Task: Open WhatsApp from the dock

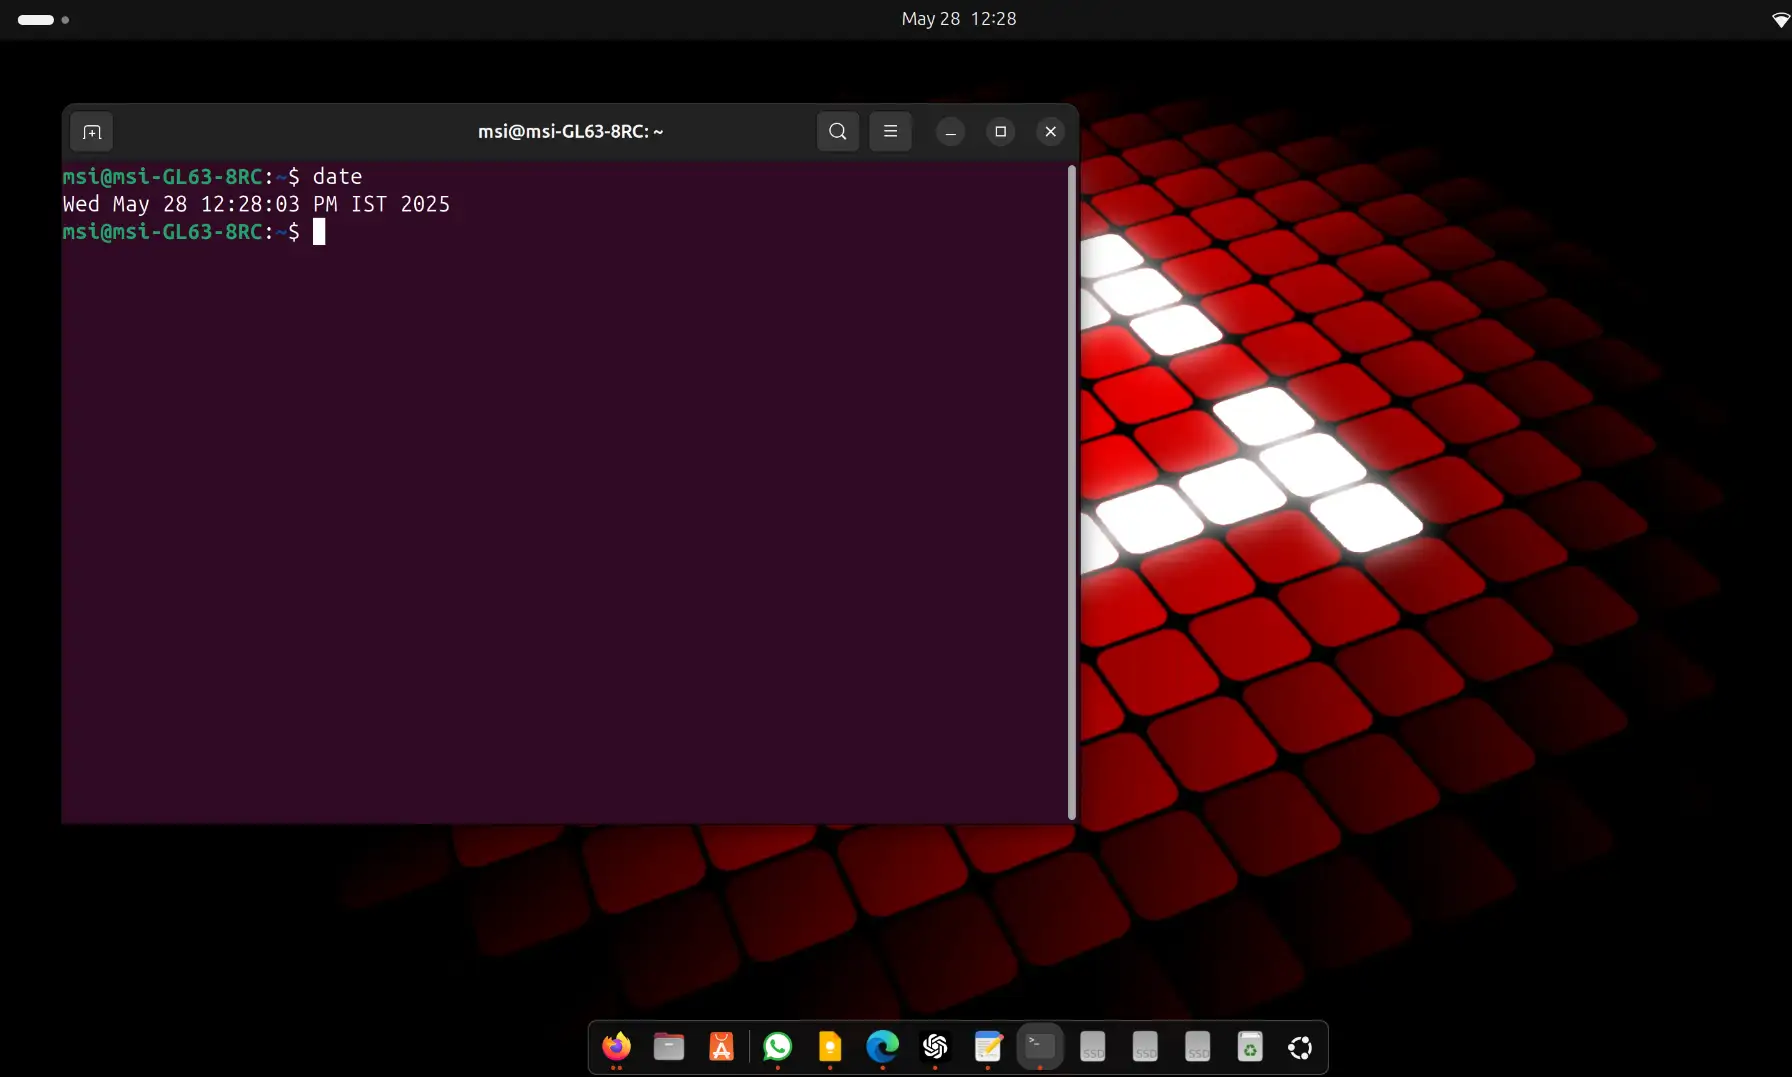Action: click(x=777, y=1047)
